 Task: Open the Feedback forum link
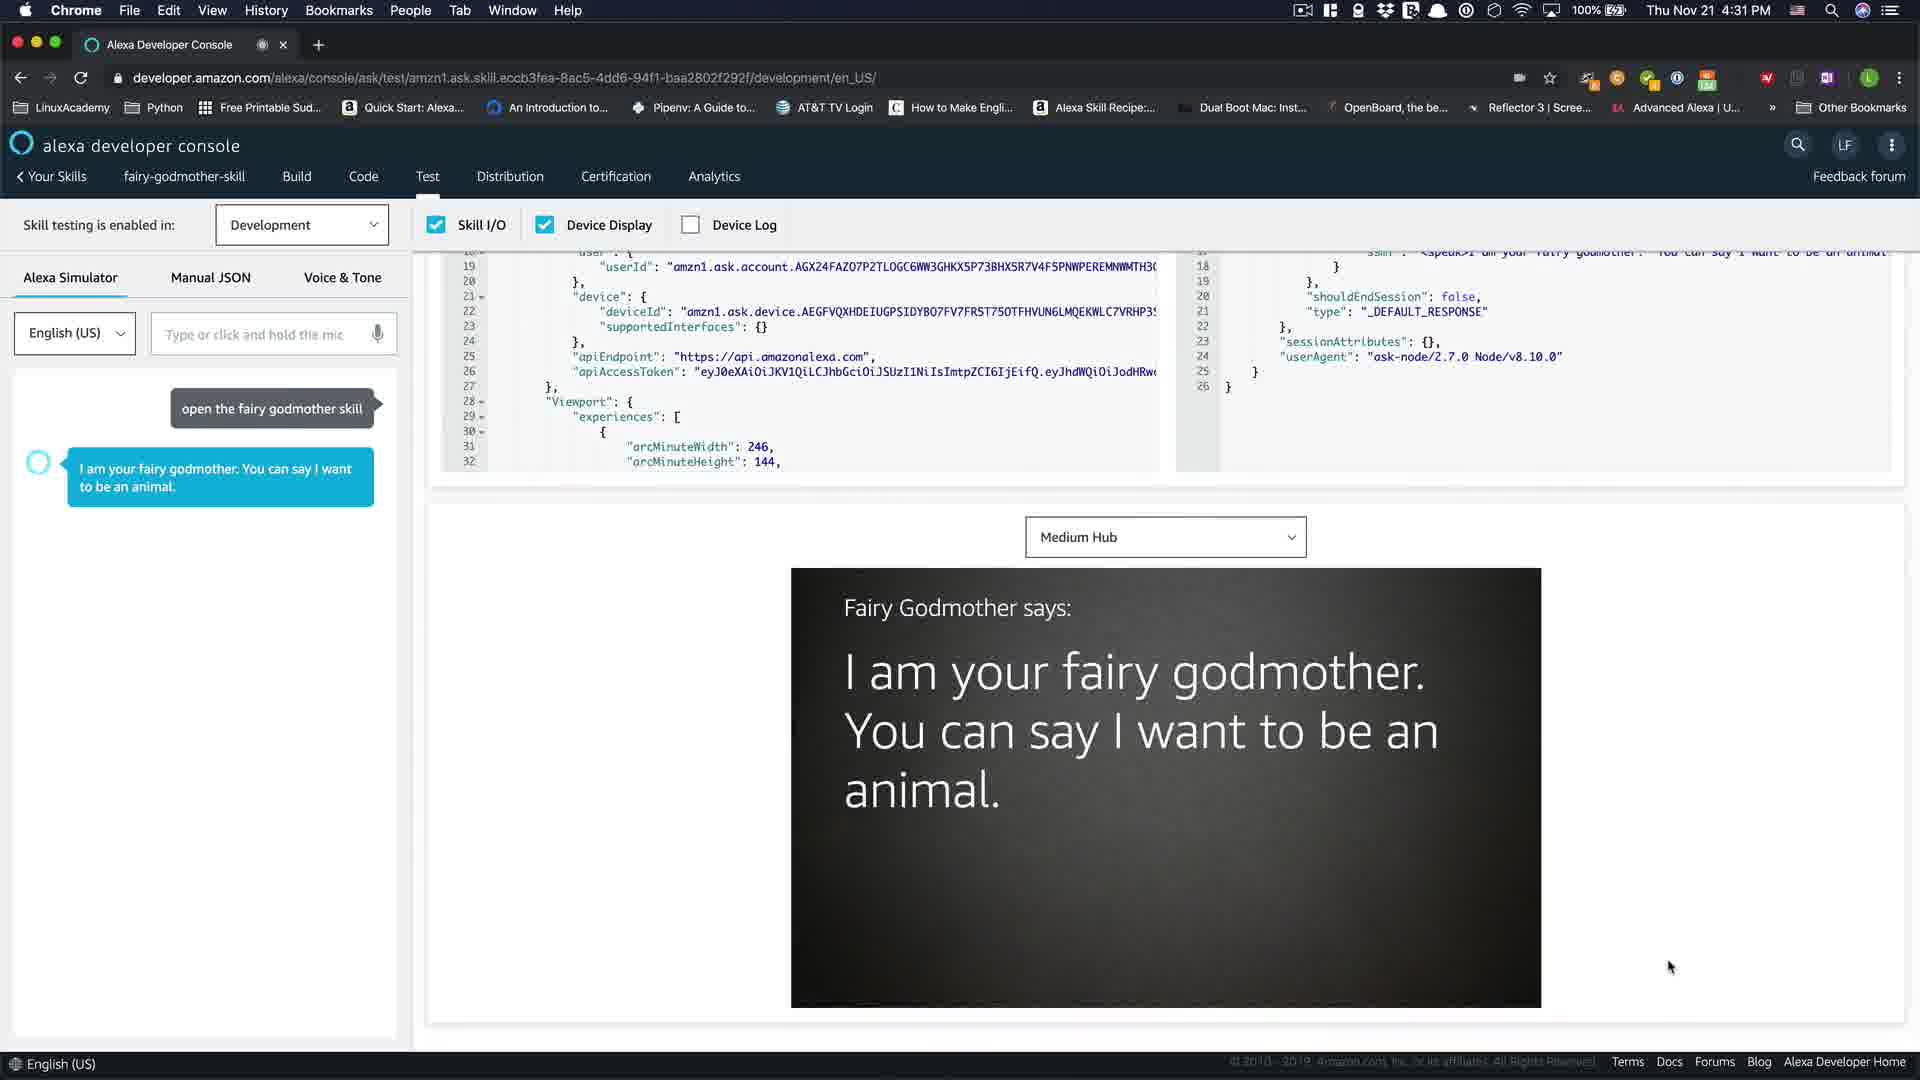[1858, 176]
